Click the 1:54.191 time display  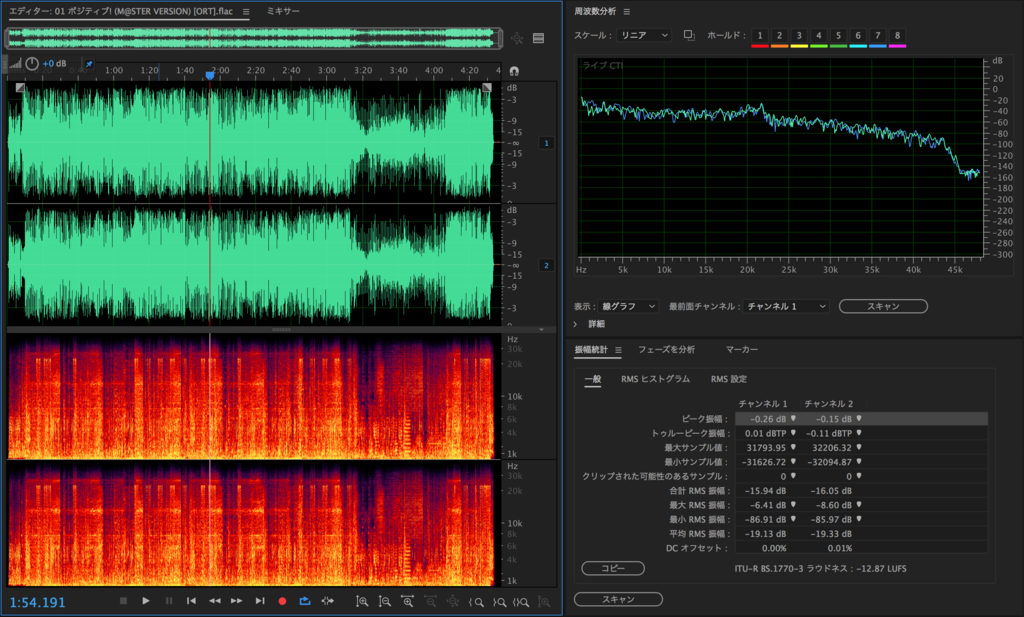tap(37, 602)
